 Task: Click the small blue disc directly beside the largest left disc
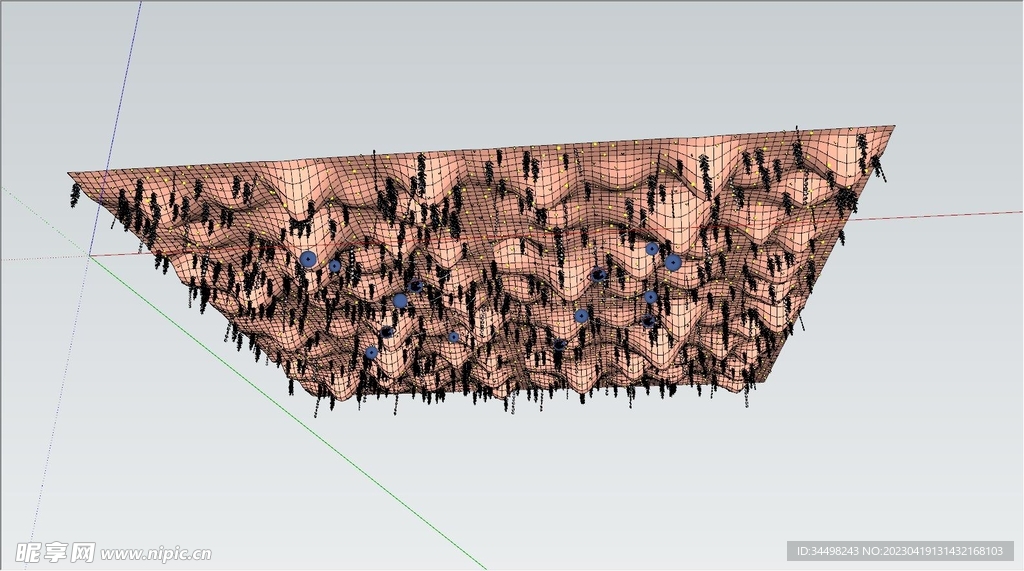click(x=335, y=266)
